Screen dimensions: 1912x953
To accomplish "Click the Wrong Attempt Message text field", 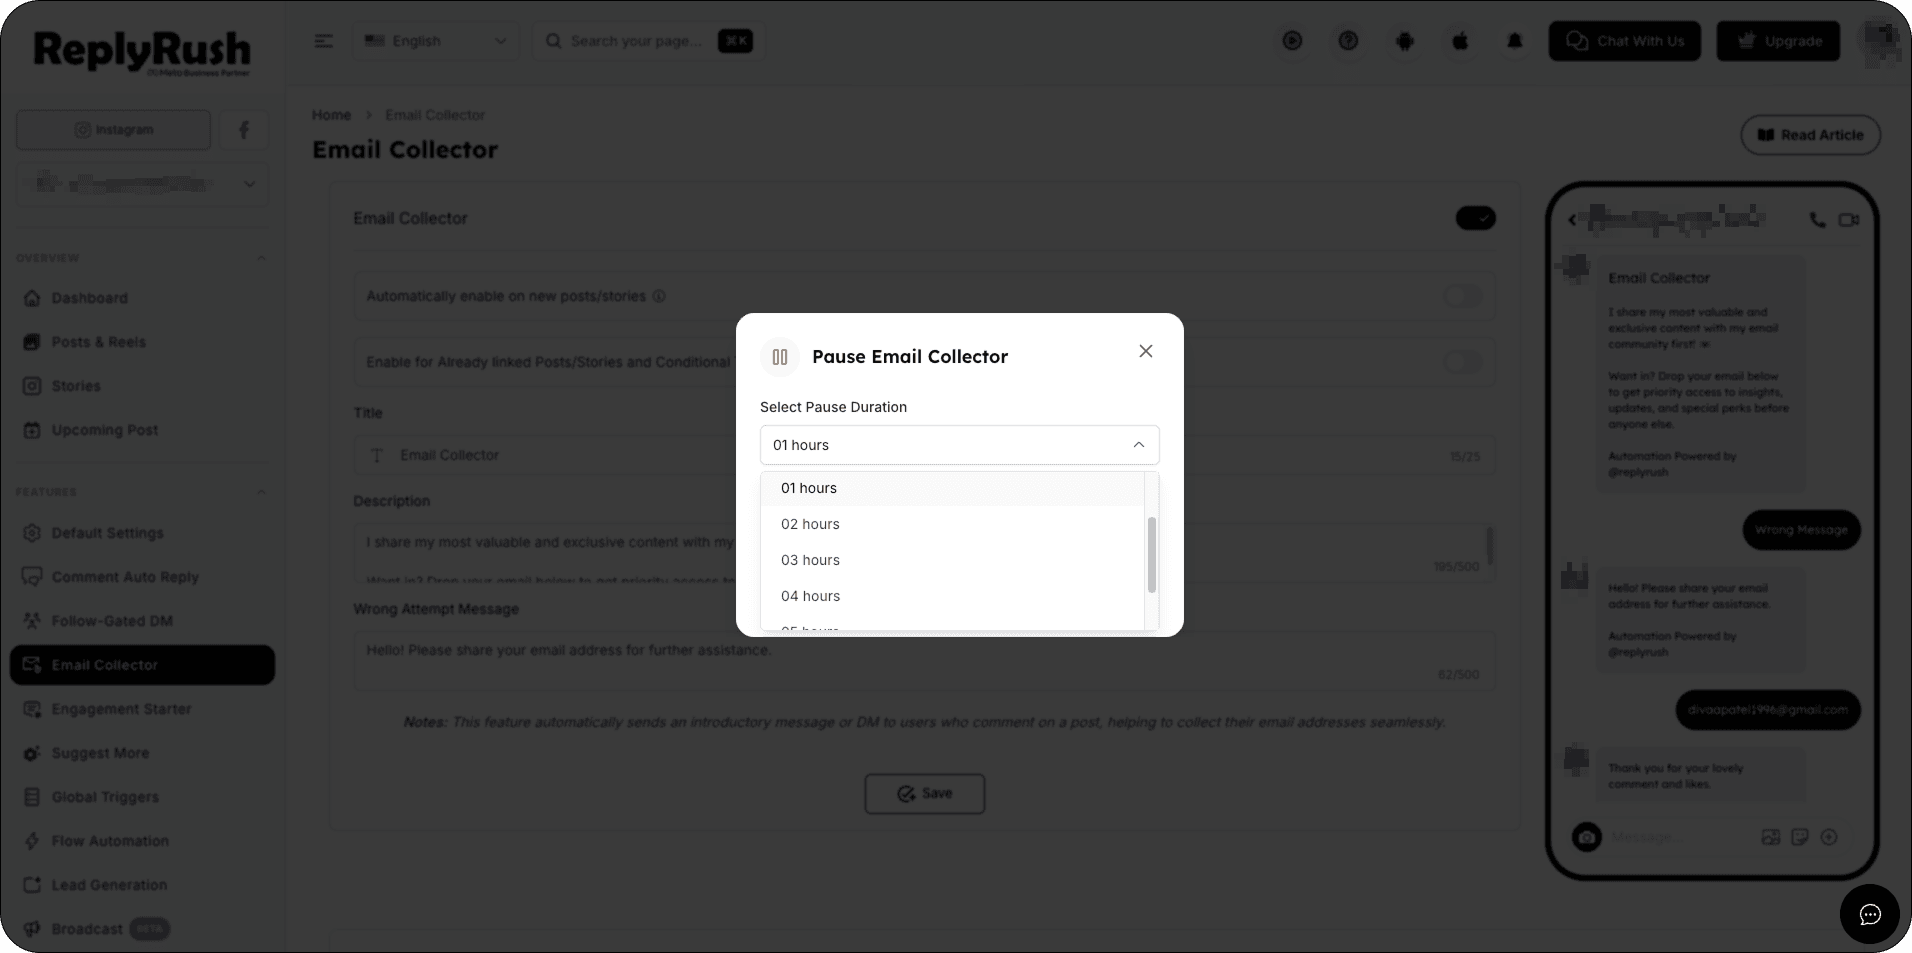I will point(924,660).
